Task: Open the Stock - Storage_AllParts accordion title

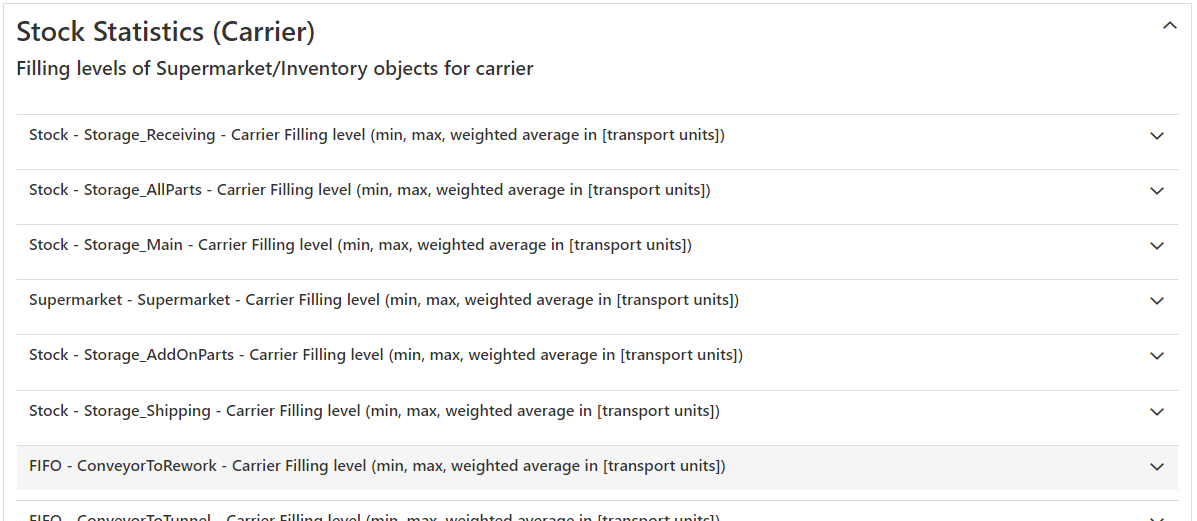Action: (369, 190)
